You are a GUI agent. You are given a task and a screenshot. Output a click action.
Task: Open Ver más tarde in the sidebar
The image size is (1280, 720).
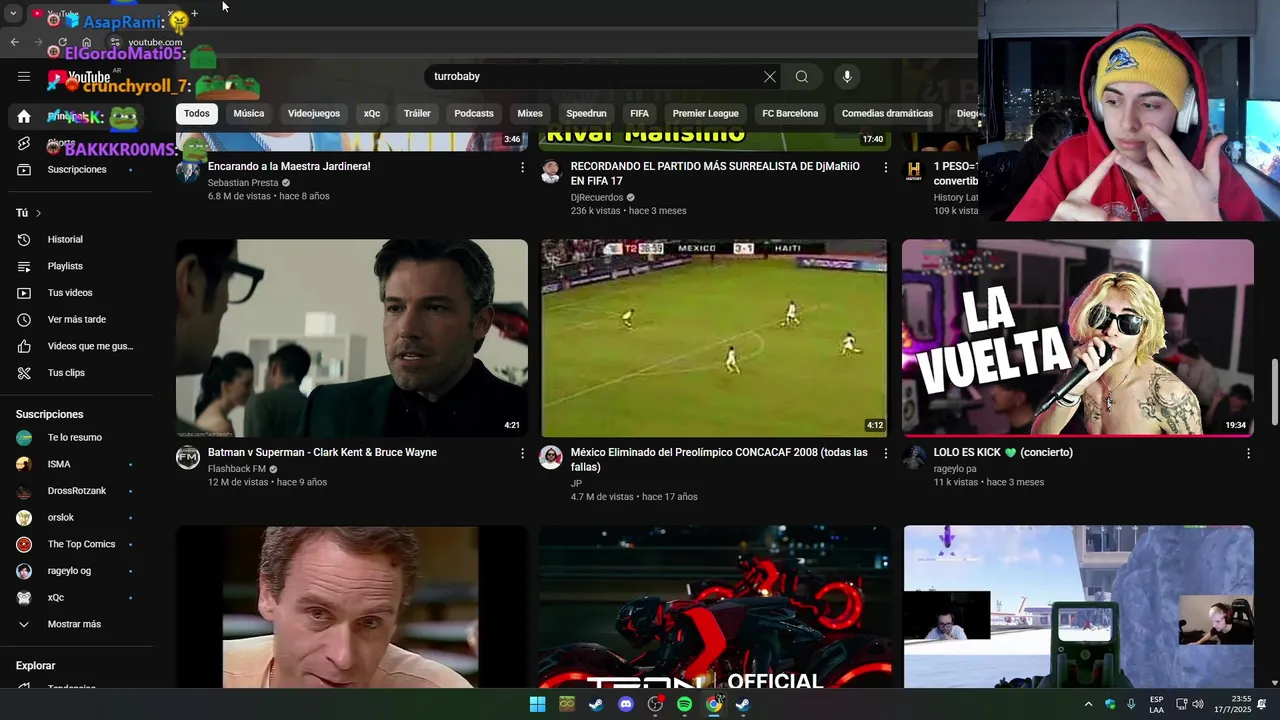click(76, 320)
